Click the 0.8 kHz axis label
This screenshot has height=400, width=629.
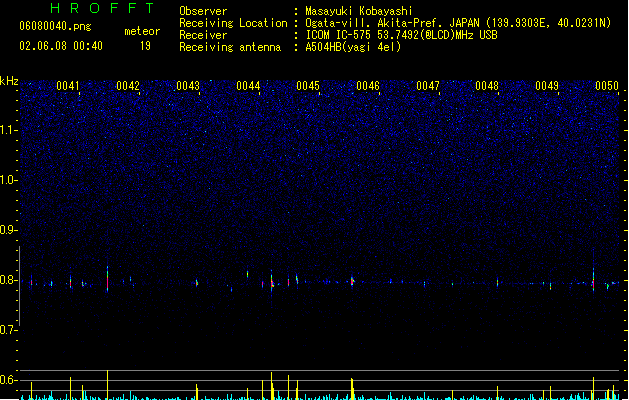click(9, 280)
